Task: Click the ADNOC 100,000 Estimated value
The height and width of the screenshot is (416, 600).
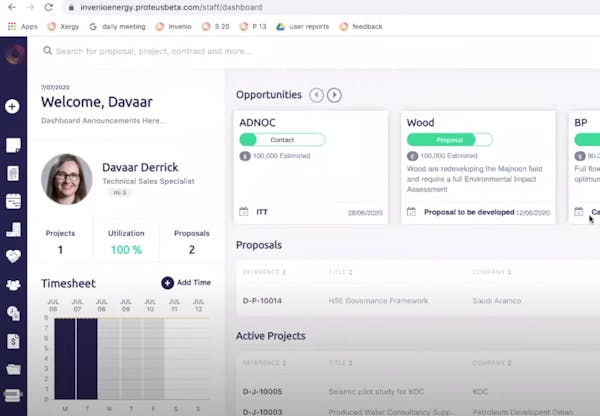Action: pyautogui.click(x=281, y=156)
